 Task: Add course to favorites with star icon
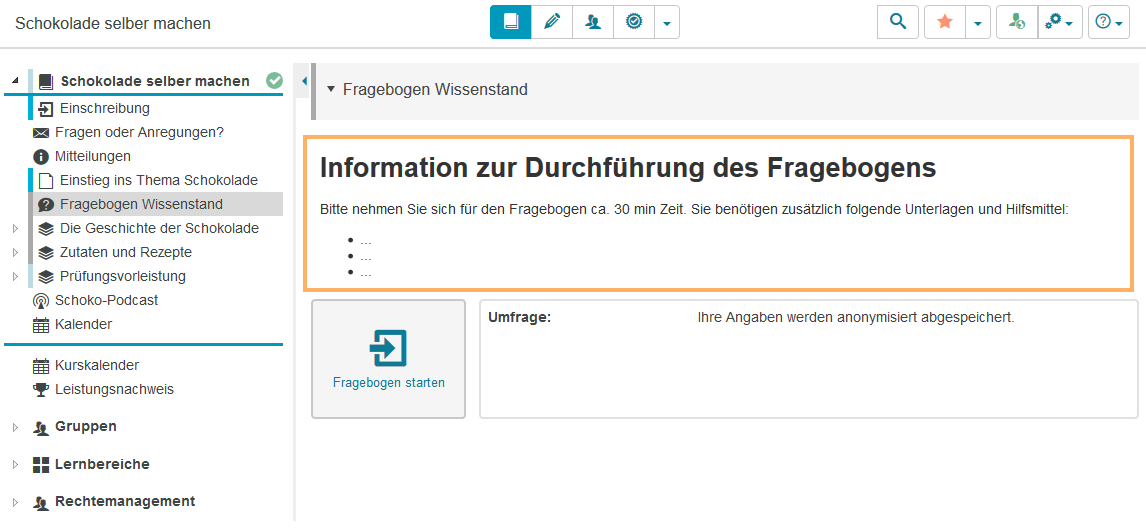[944, 22]
